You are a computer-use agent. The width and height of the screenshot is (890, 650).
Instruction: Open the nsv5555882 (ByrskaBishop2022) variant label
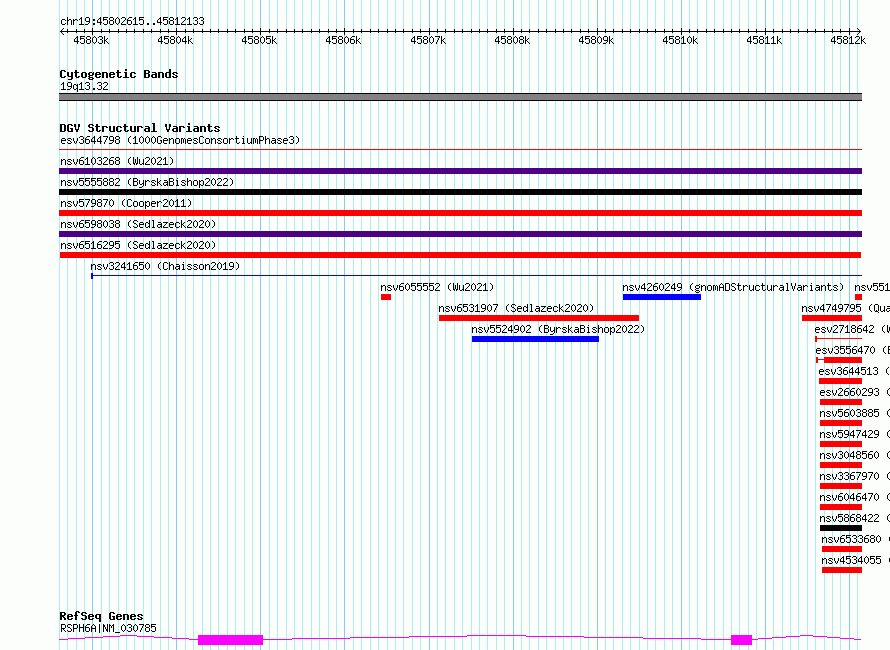147,182
